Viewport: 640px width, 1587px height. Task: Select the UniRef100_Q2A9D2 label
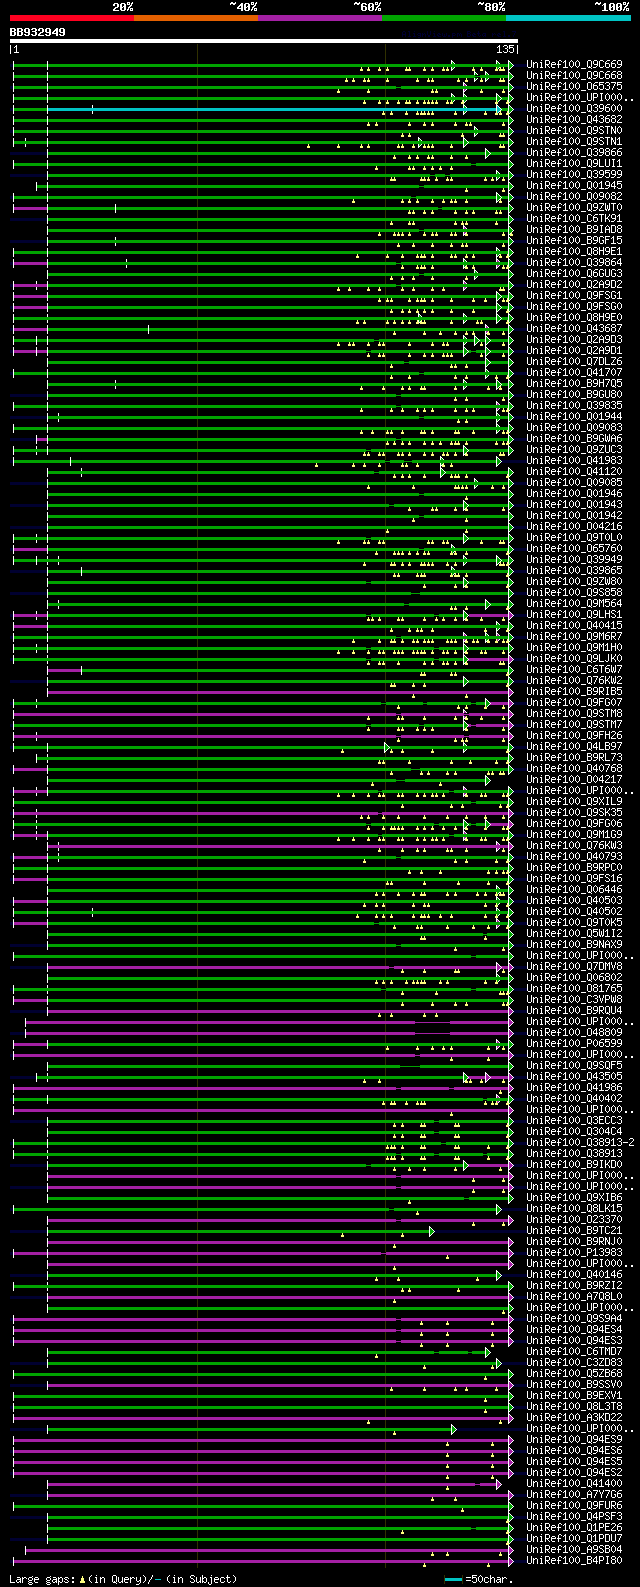click(x=574, y=284)
